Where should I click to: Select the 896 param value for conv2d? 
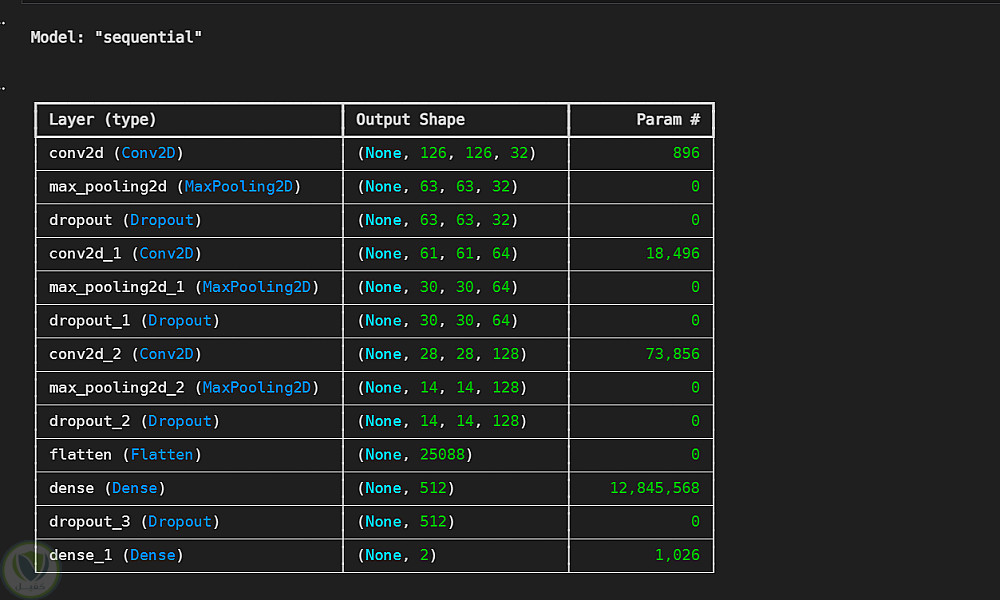pyautogui.click(x=686, y=153)
